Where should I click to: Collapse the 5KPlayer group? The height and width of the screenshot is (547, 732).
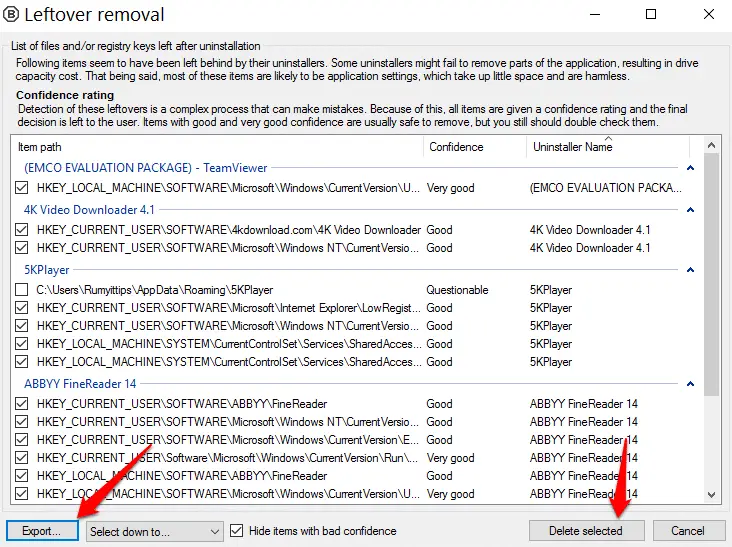pyautogui.click(x=690, y=270)
